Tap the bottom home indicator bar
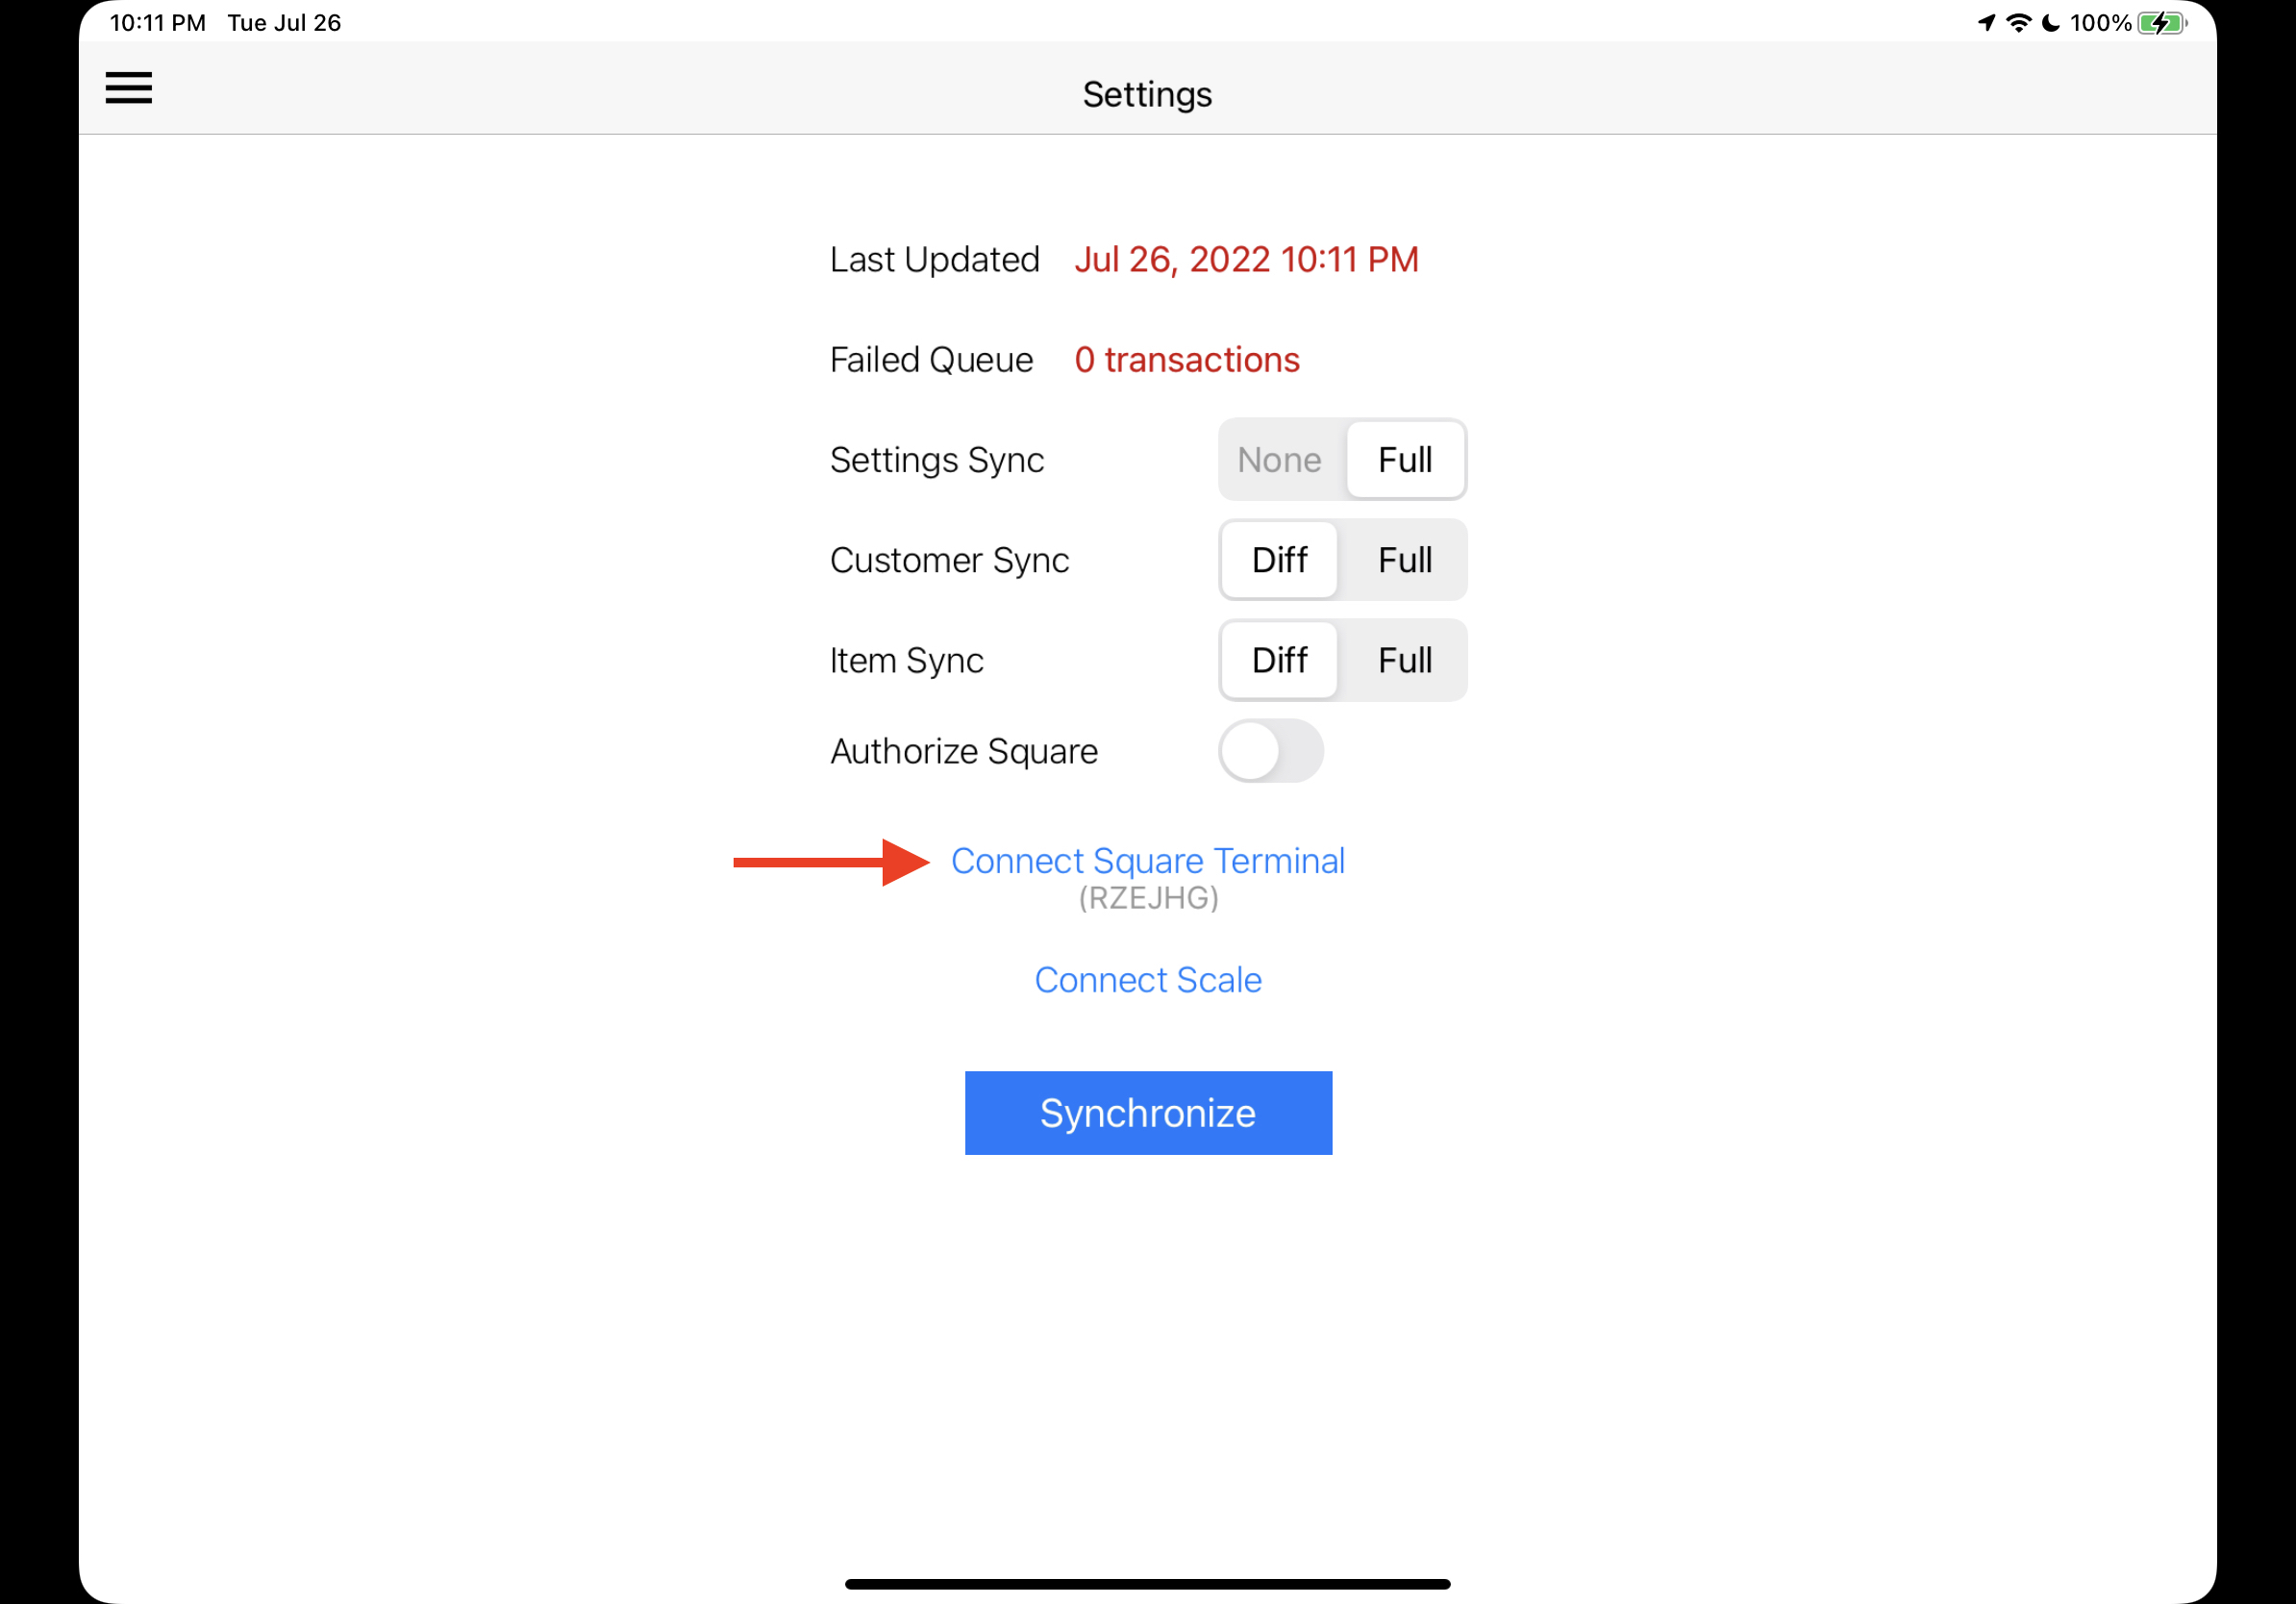 pos(1147,1584)
